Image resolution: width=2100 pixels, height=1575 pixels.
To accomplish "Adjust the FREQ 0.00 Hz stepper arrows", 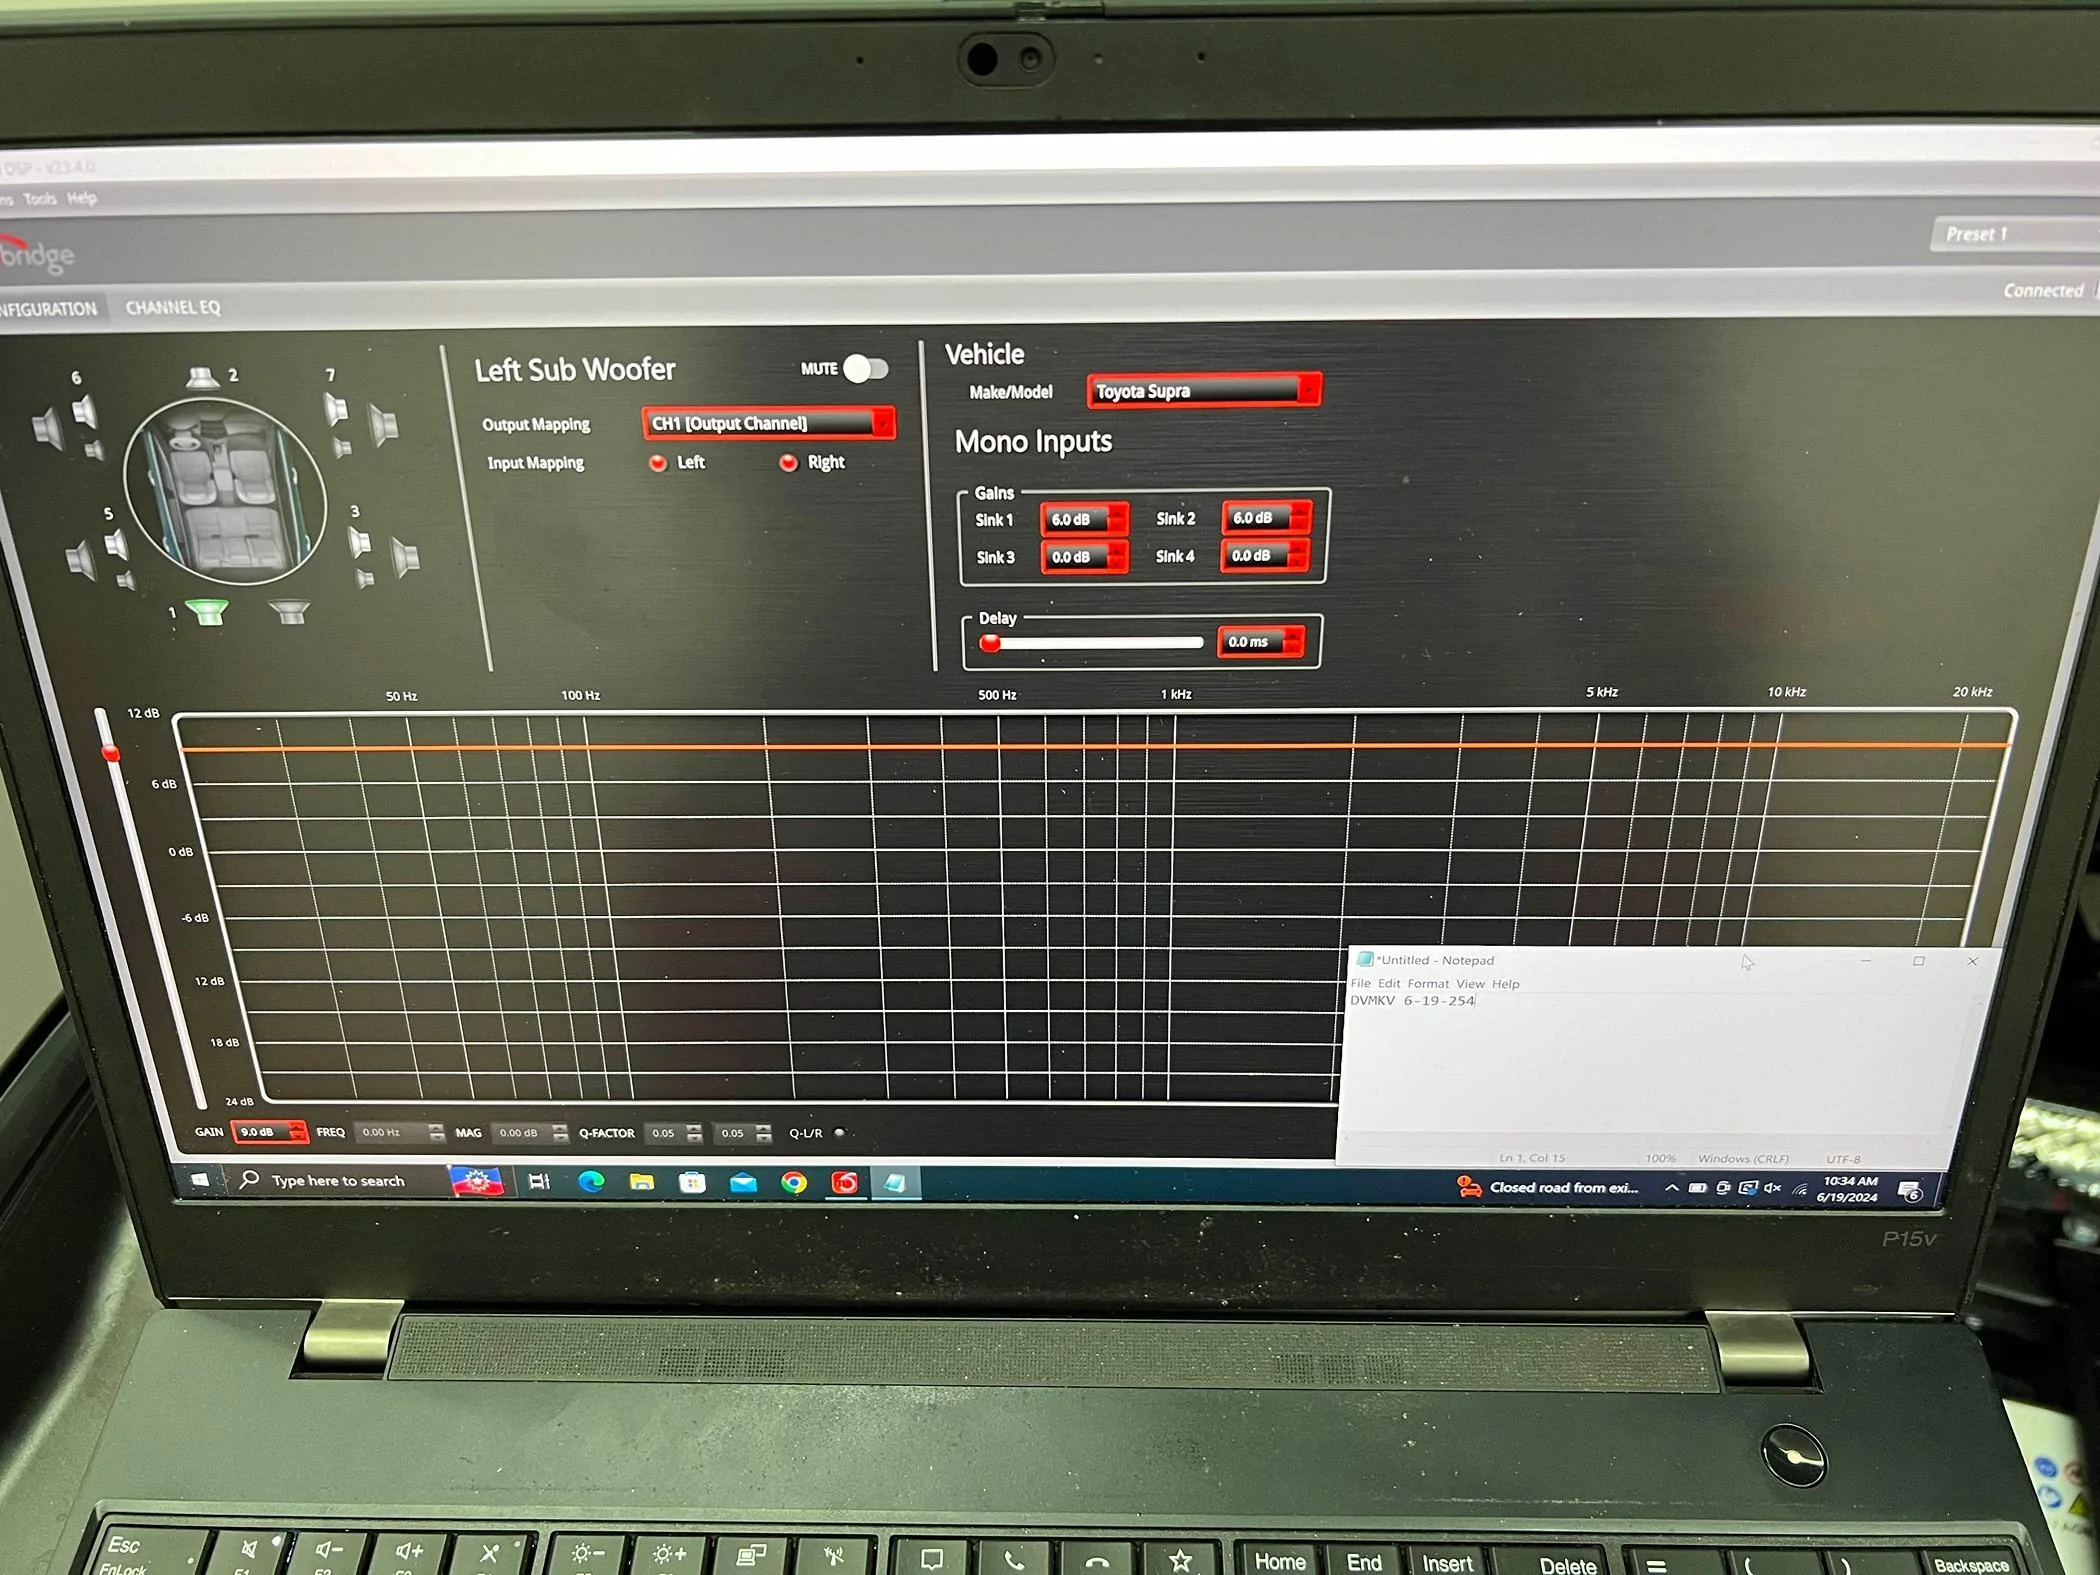I will (436, 1132).
